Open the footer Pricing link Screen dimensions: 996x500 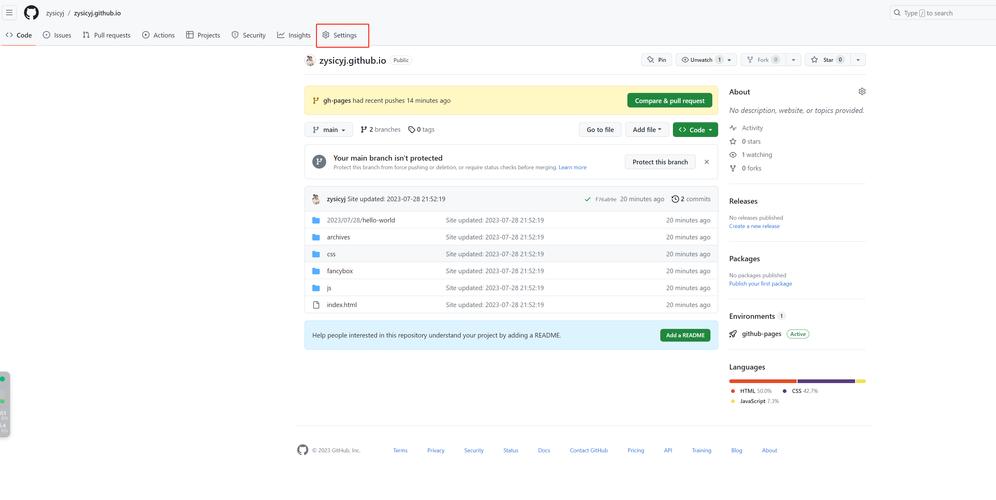pyautogui.click(x=636, y=450)
